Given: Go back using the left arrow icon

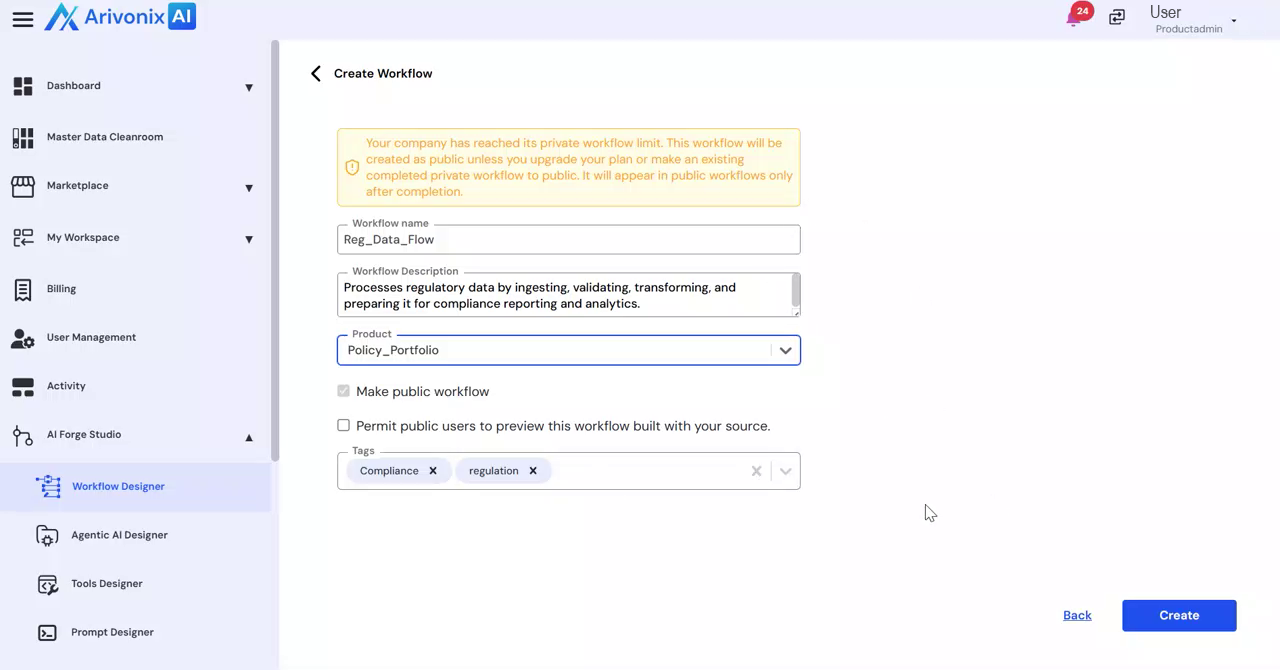Looking at the screenshot, I should tap(316, 74).
